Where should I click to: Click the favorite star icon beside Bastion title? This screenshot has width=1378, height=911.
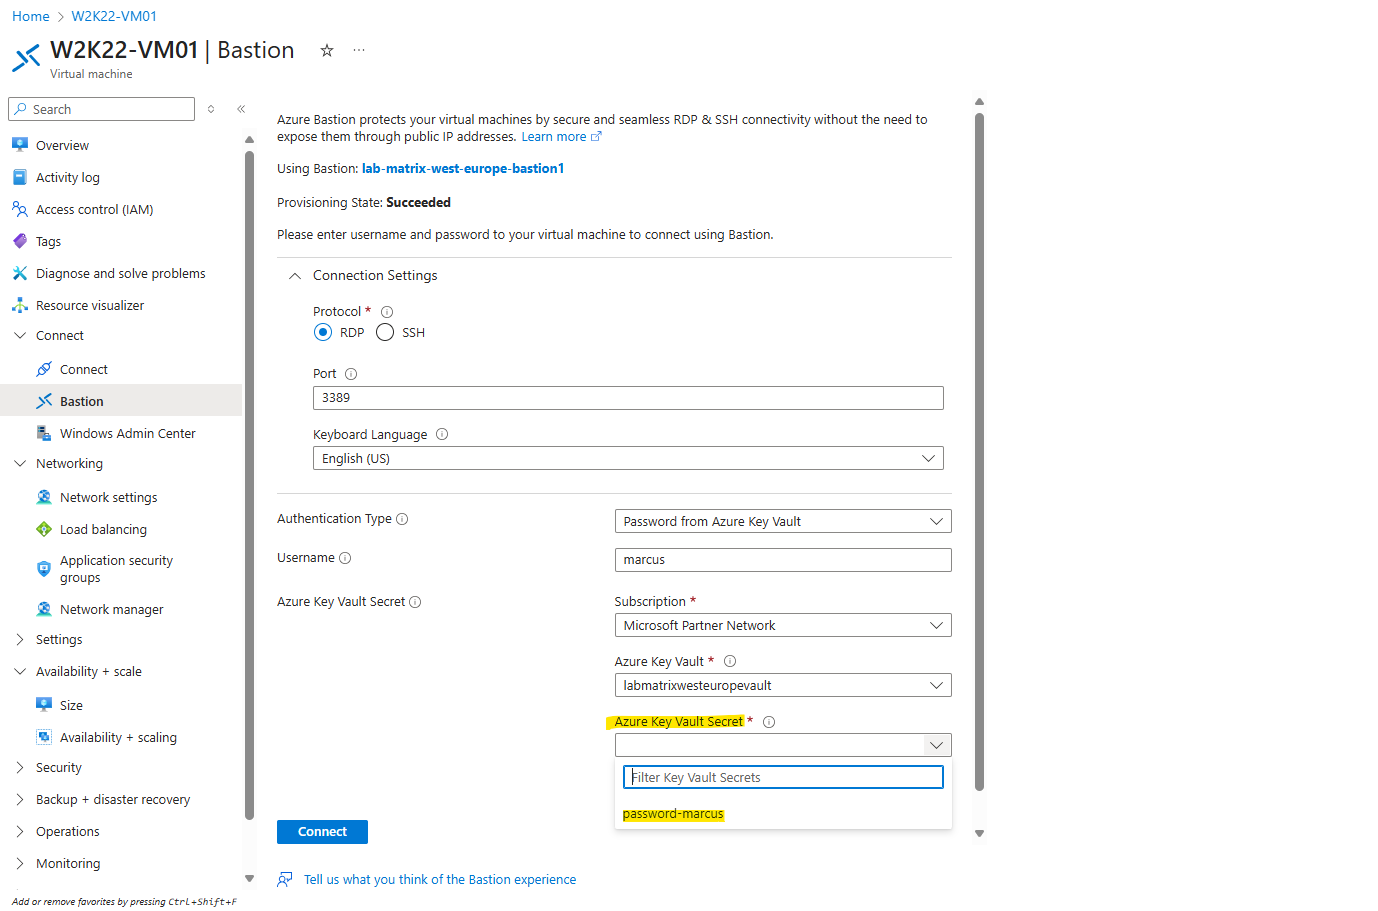tap(327, 50)
